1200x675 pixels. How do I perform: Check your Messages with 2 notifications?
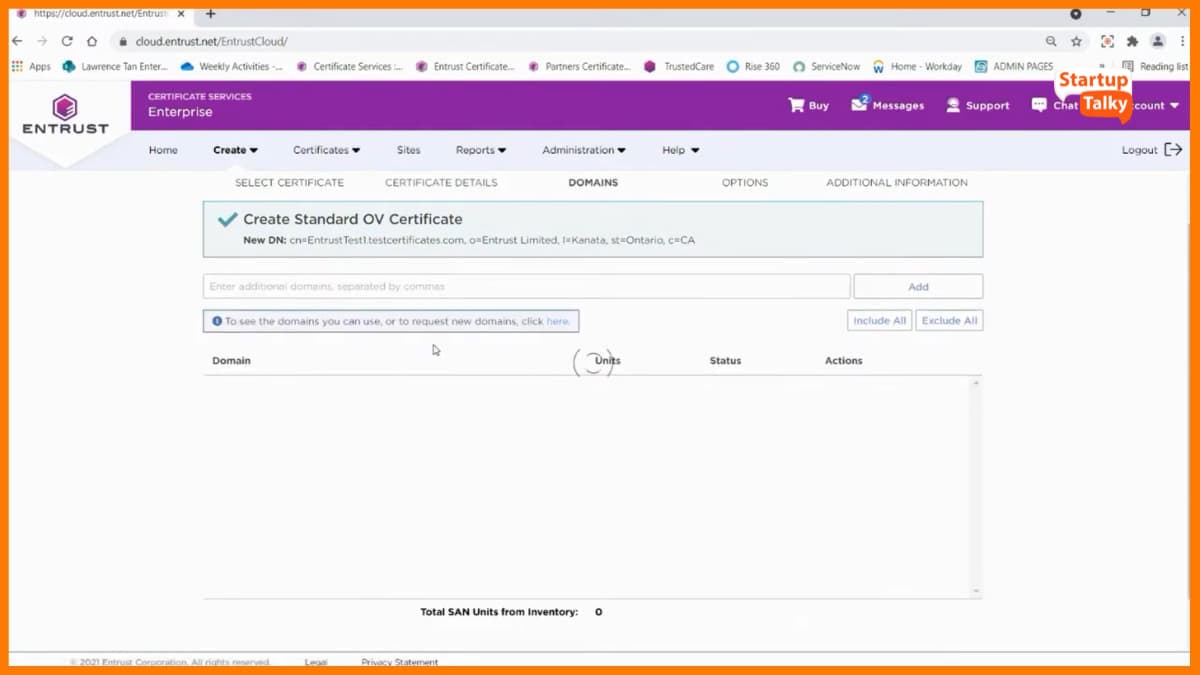click(x=886, y=104)
